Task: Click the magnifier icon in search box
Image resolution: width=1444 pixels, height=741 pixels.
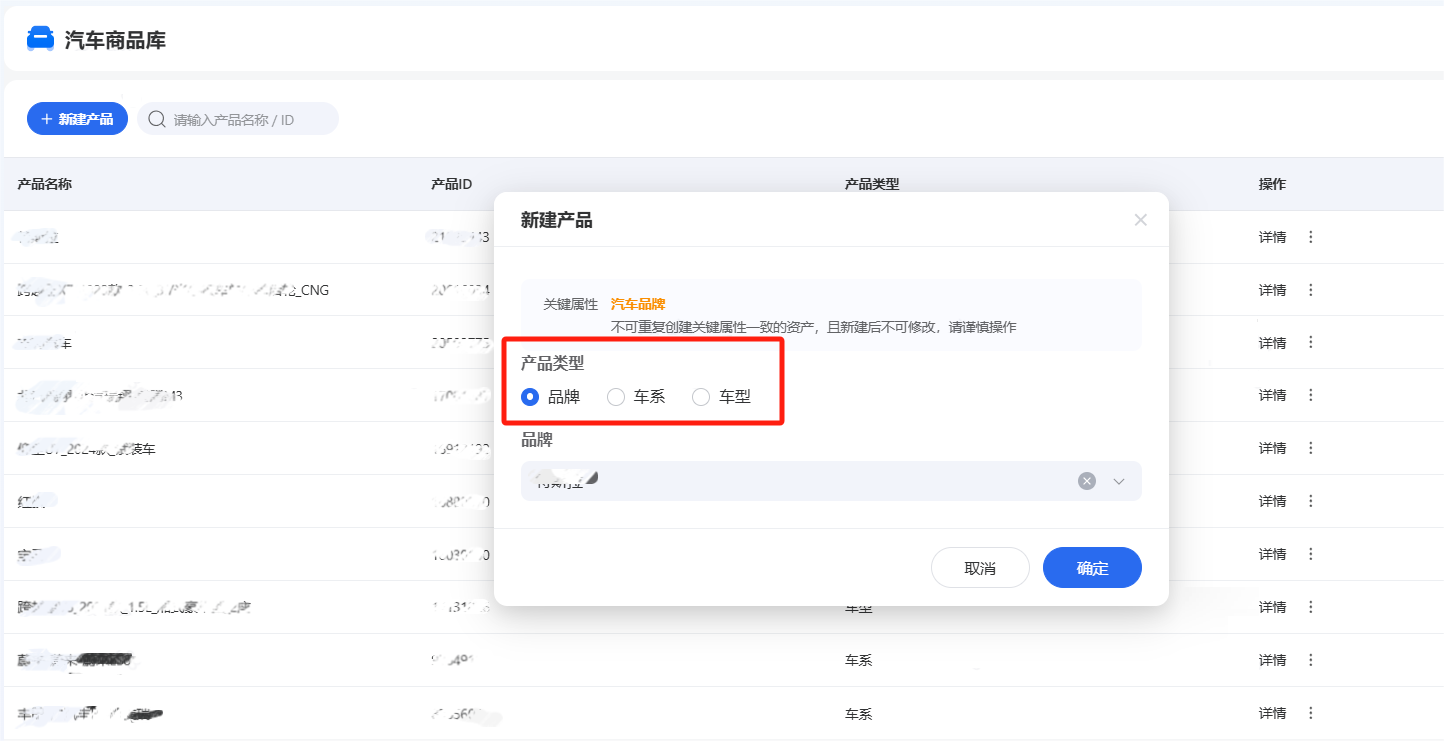Action: coord(156,119)
